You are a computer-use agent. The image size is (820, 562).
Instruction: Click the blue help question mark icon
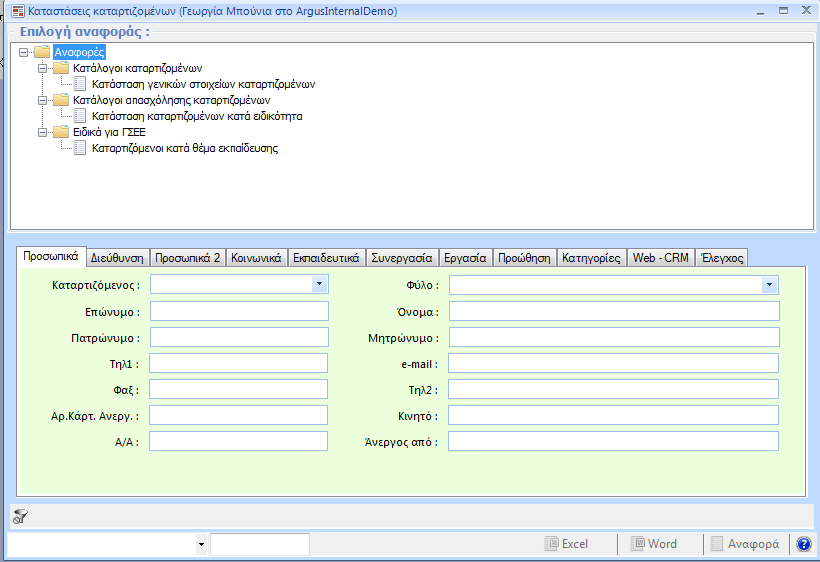(x=802, y=544)
